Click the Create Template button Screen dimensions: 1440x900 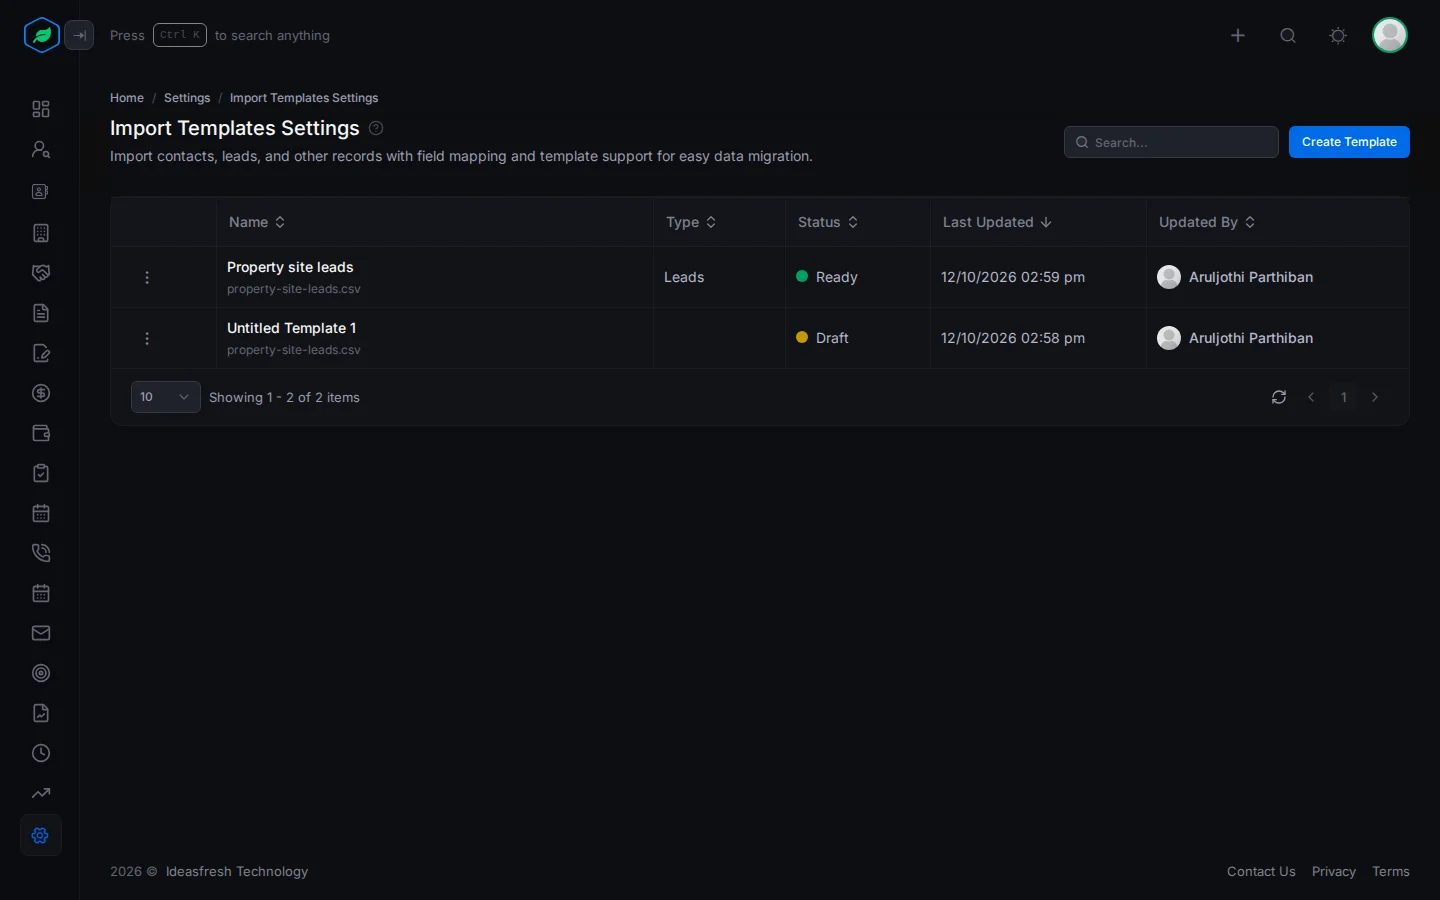click(x=1349, y=142)
